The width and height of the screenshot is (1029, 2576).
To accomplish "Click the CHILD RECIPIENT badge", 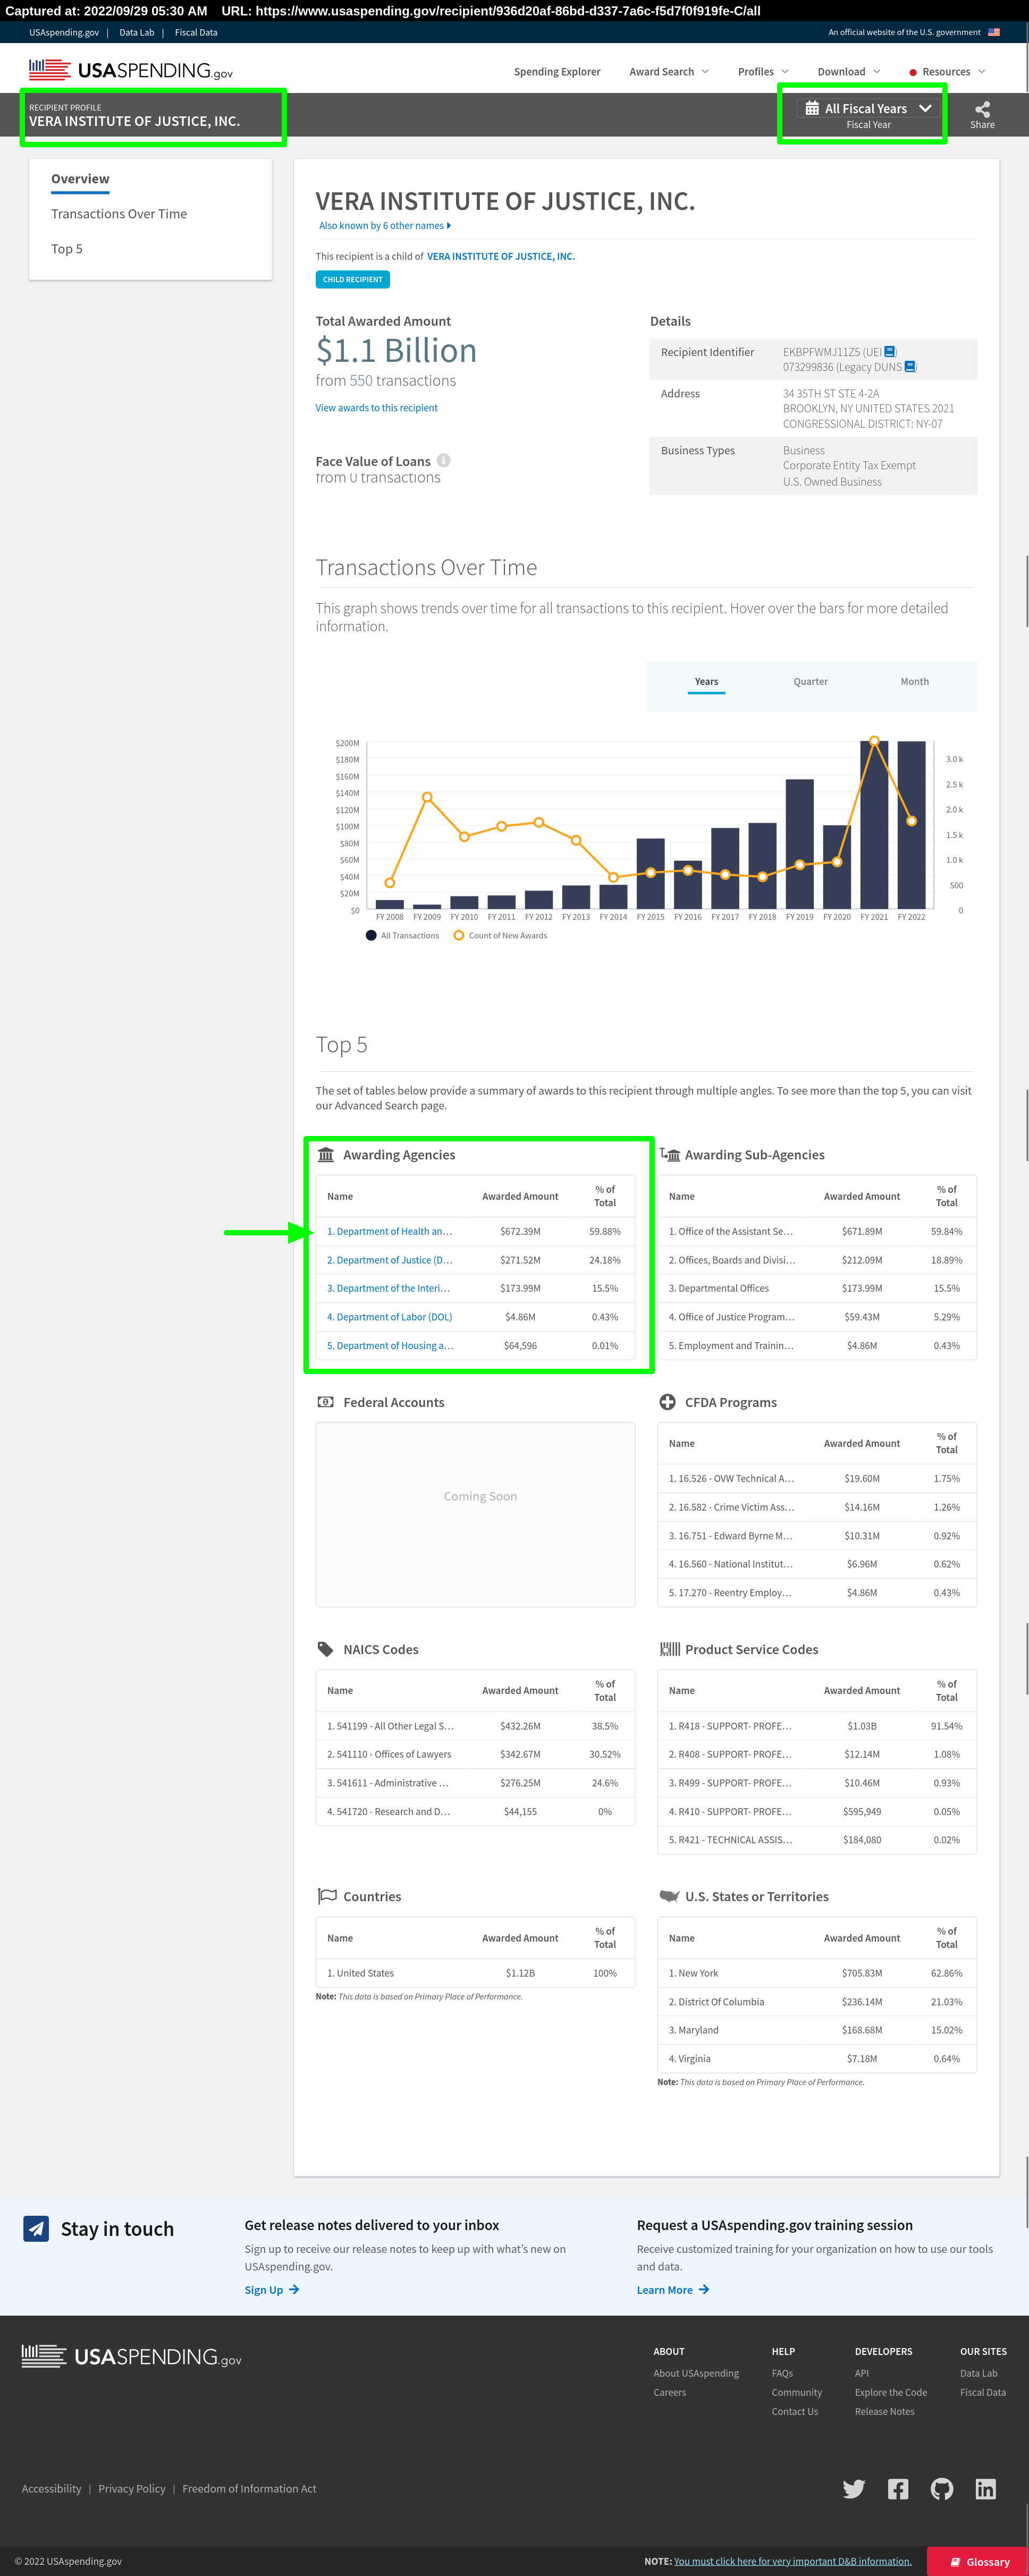I will coord(352,280).
